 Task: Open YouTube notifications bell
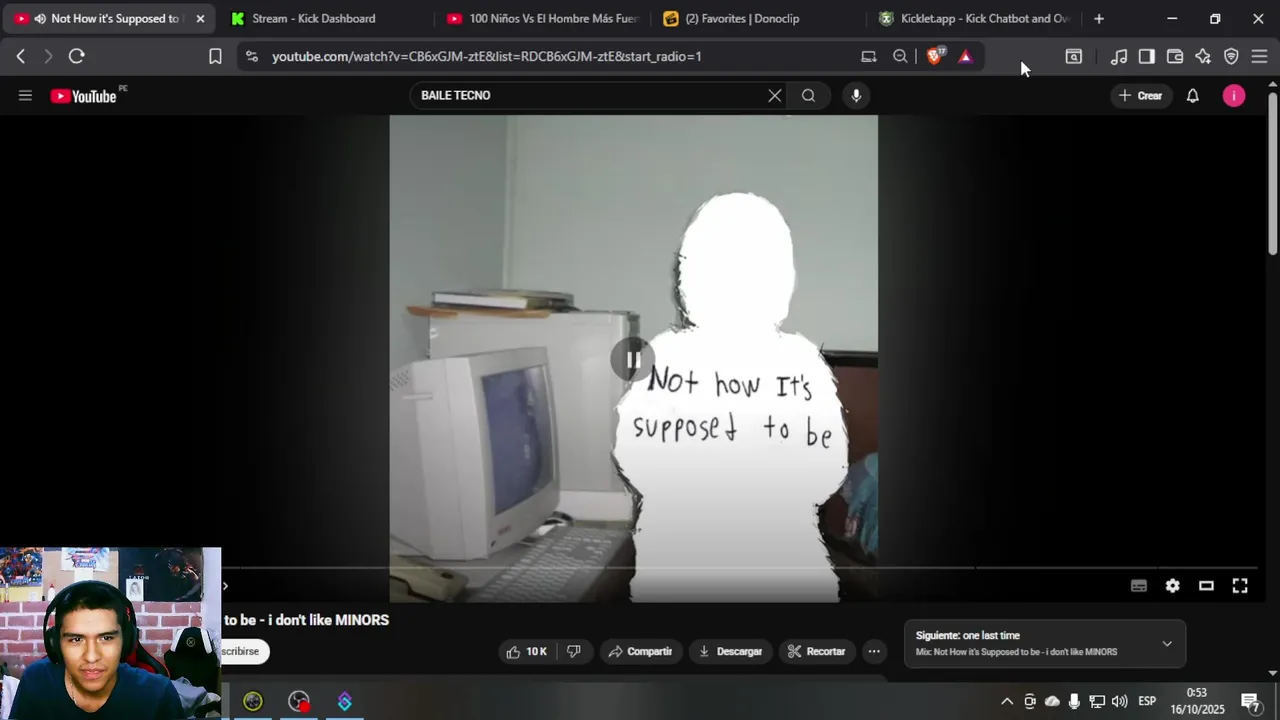click(x=1192, y=96)
